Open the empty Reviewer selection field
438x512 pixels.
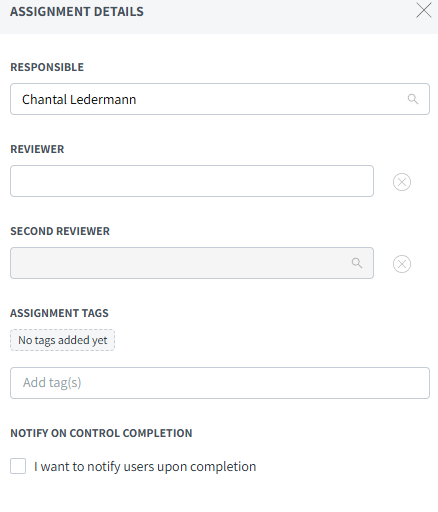click(x=192, y=181)
